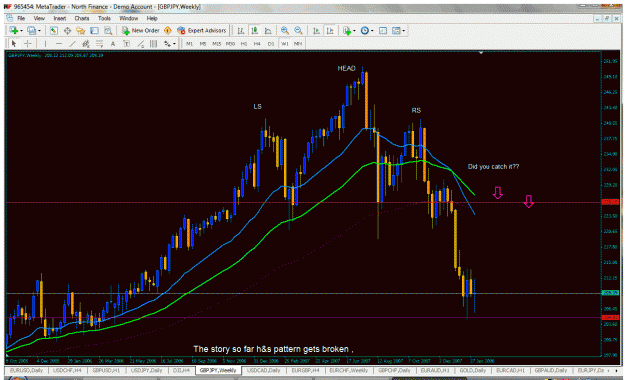The height and width of the screenshot is (380, 625).
Task: Select the vertical line drawing tool
Action: 45,43
